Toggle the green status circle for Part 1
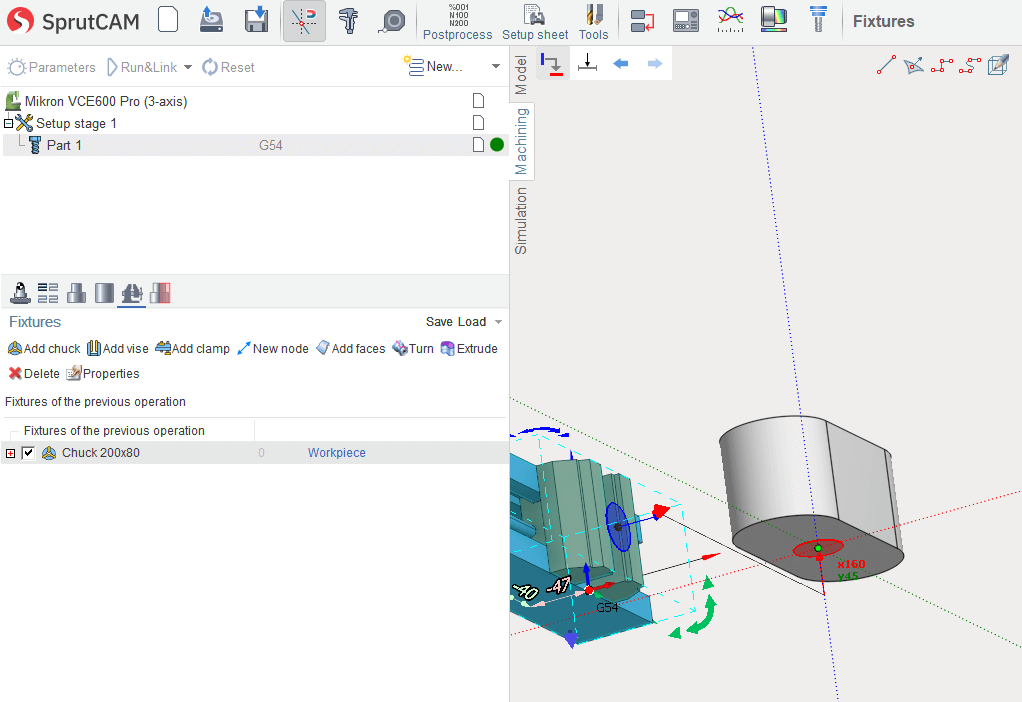The width and height of the screenshot is (1022, 702). [x=497, y=145]
